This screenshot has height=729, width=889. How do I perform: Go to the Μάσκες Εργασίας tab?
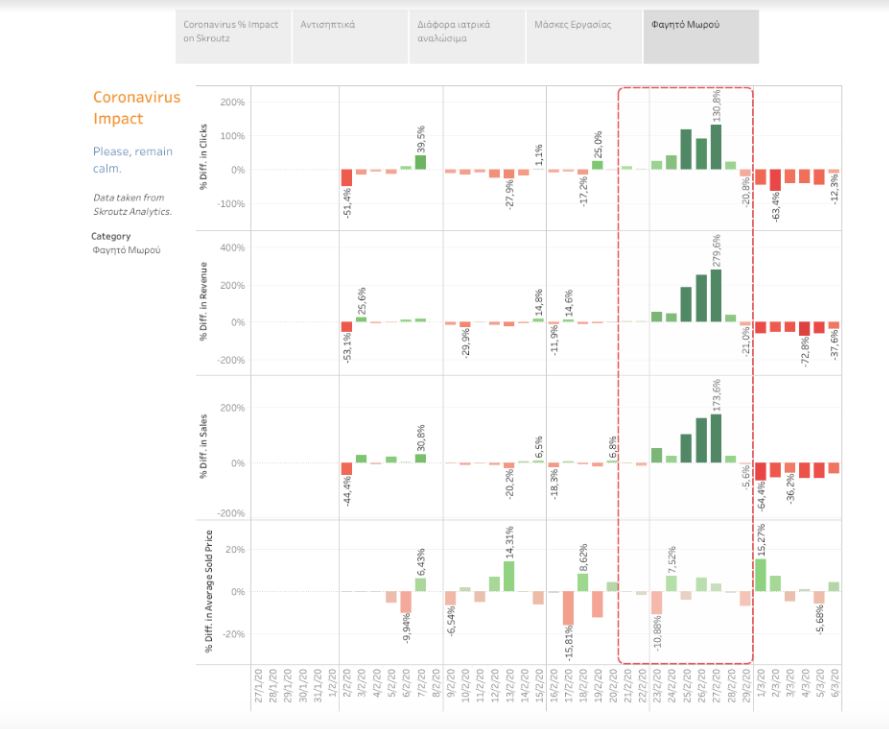click(x=583, y=38)
